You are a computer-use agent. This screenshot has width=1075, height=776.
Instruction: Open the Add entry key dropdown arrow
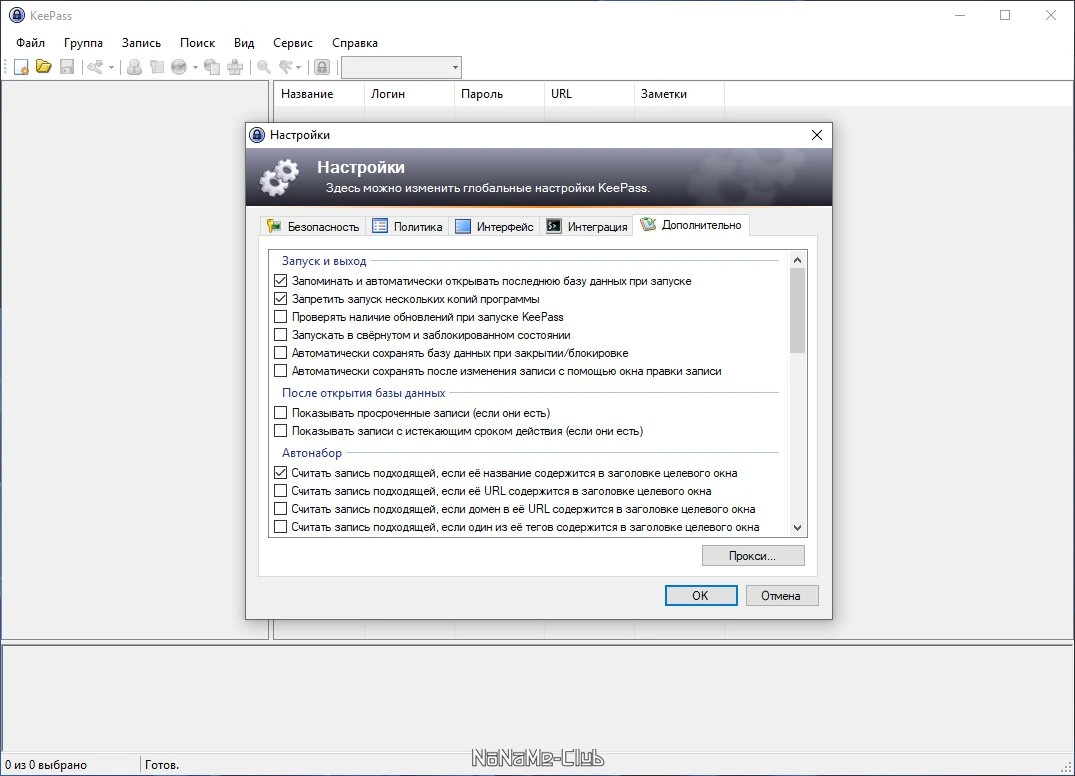coord(111,67)
